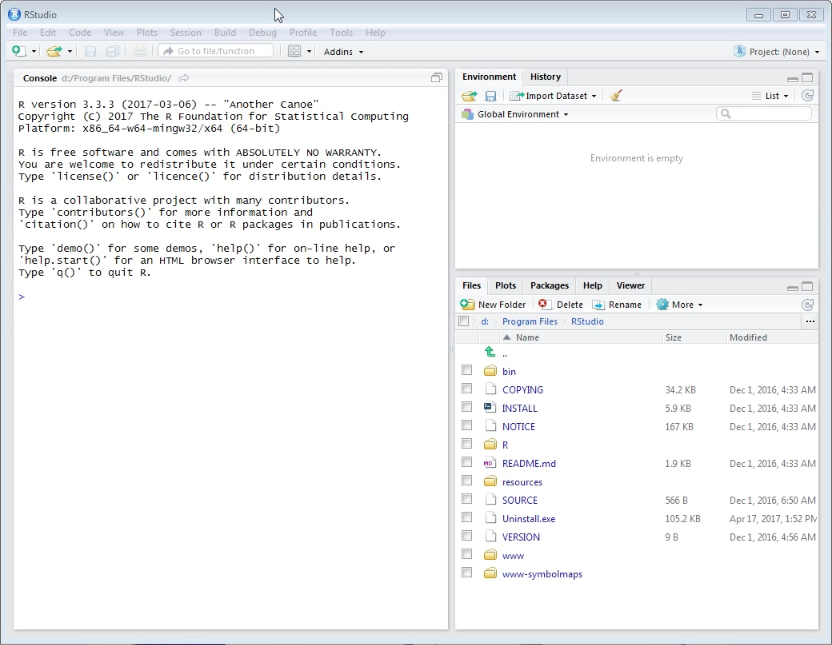Open the panes layout dropdown arrow
832x645 pixels.
pyautogui.click(x=309, y=51)
